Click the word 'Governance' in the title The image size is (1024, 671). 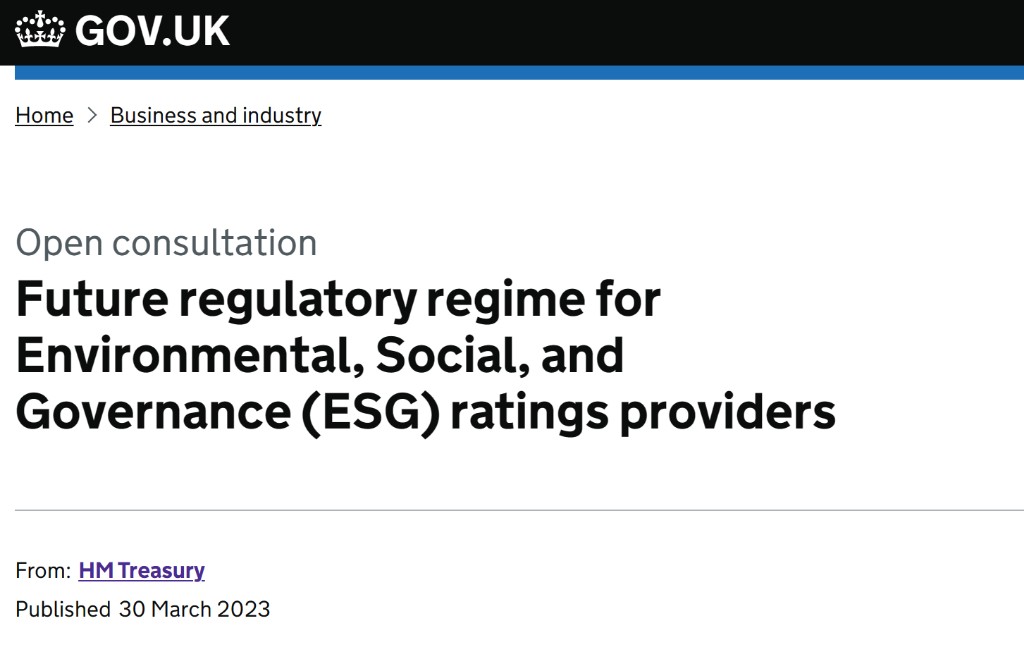(148, 413)
